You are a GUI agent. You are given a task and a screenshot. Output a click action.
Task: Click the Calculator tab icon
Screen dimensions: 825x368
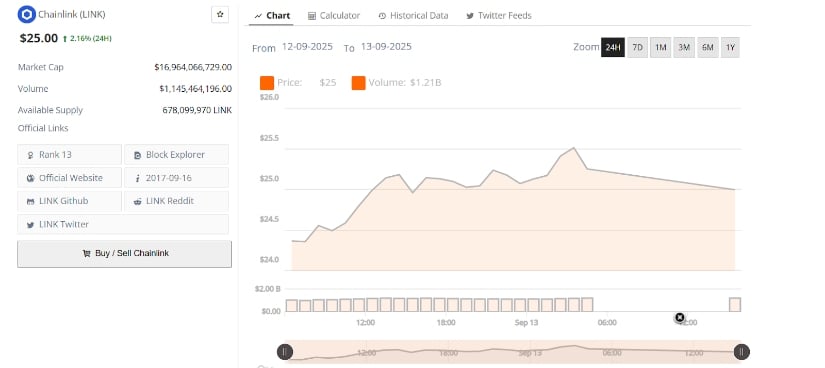coord(312,16)
